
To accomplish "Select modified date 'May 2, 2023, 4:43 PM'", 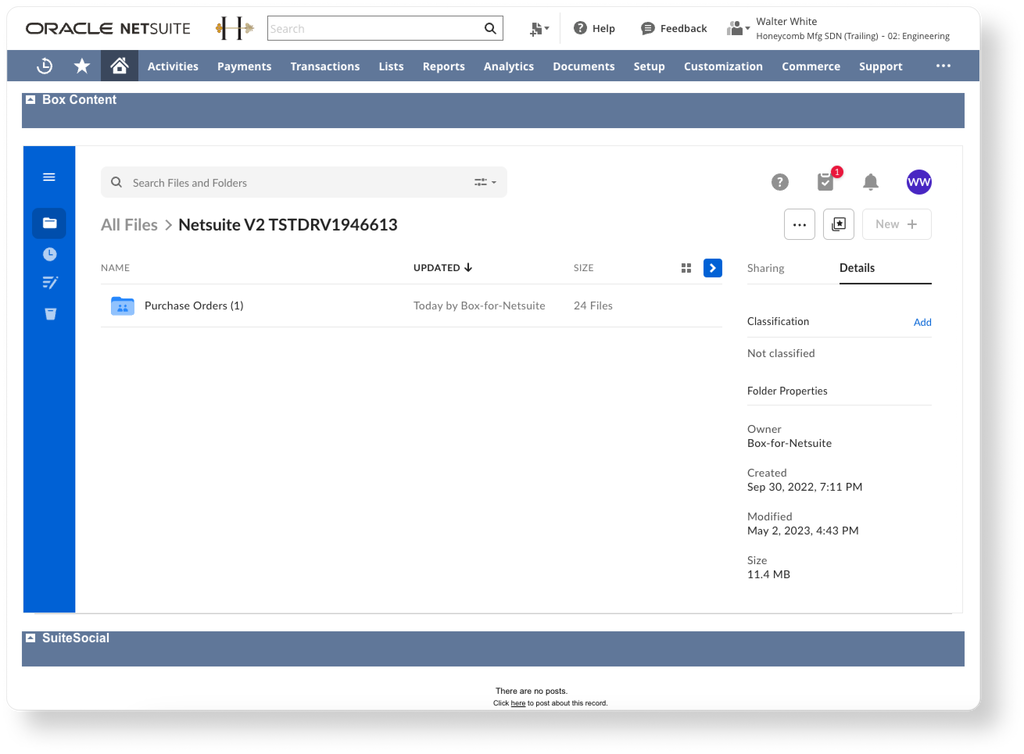I will [x=803, y=531].
